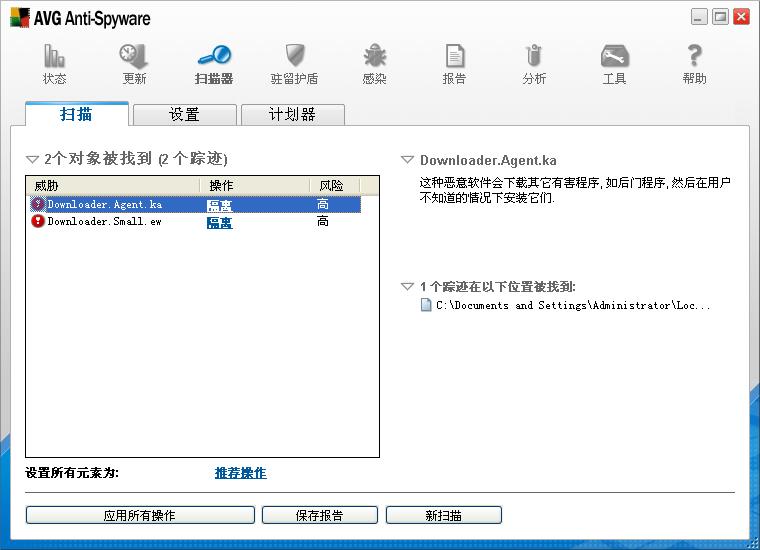
Task: Click the C:\Documents and Settings\Administrator path
Action: point(573,305)
